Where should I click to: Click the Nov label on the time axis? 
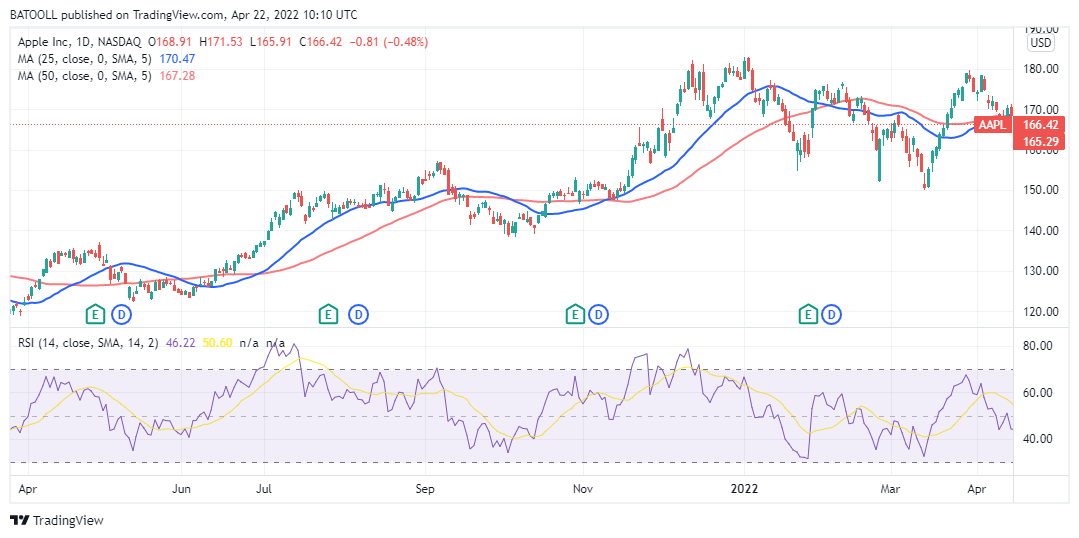tap(582, 490)
